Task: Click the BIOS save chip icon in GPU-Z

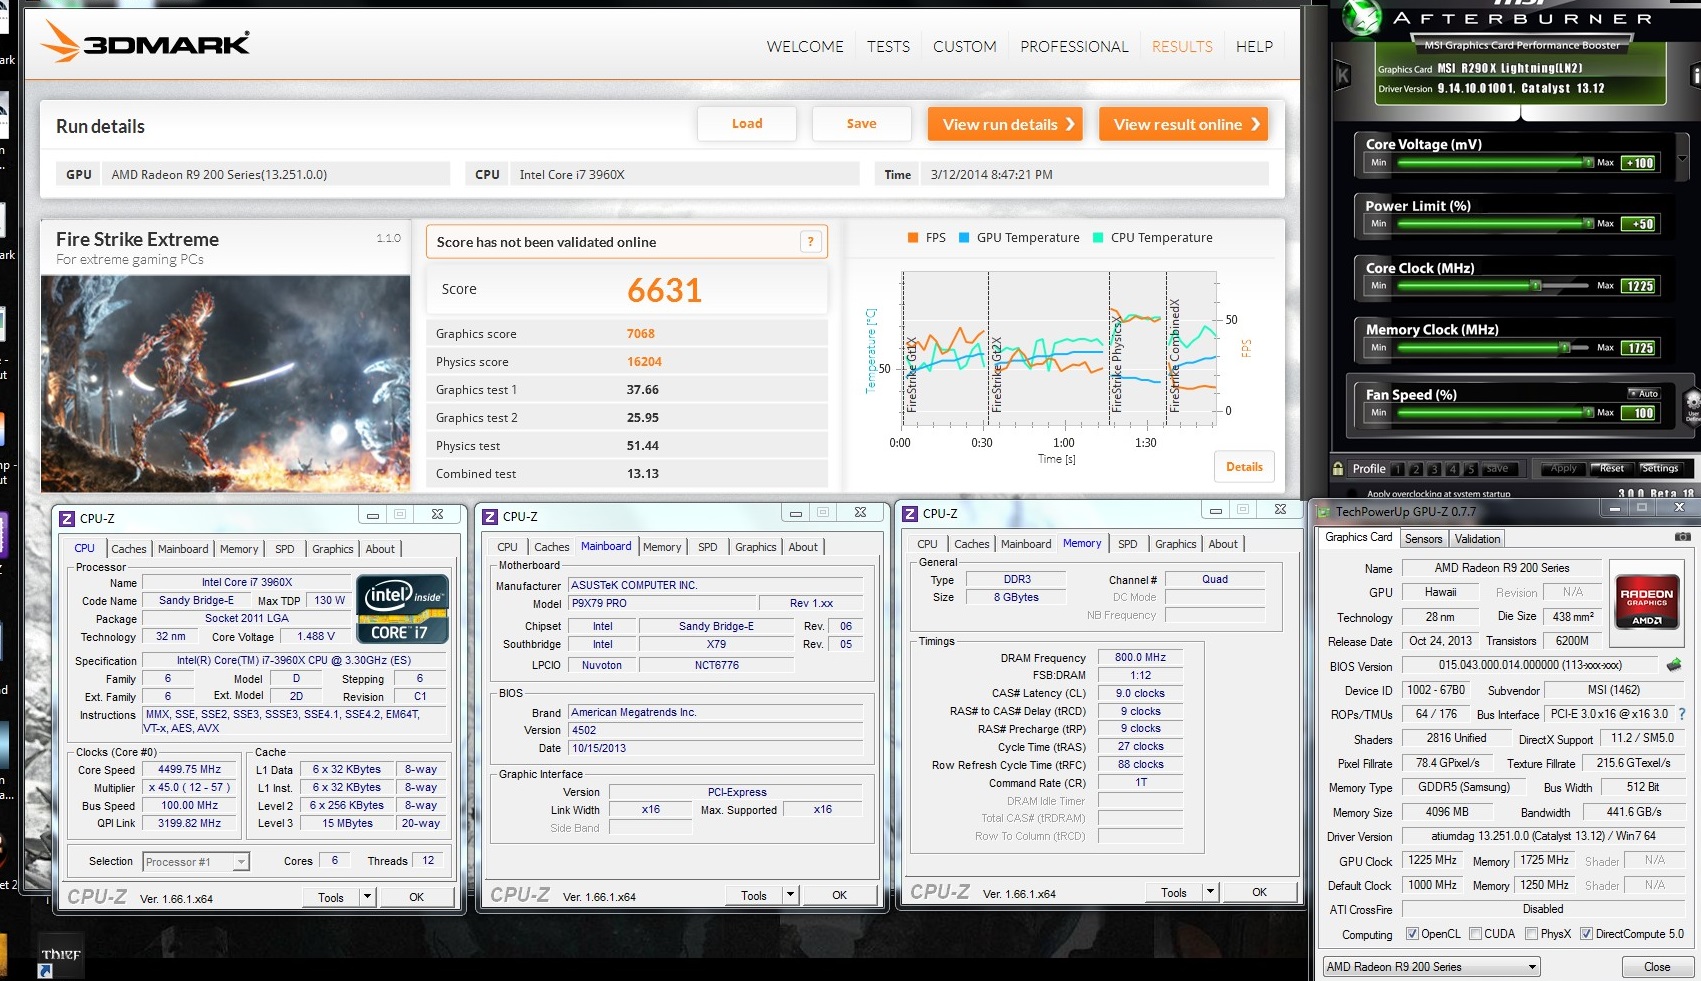Action: point(1674,665)
